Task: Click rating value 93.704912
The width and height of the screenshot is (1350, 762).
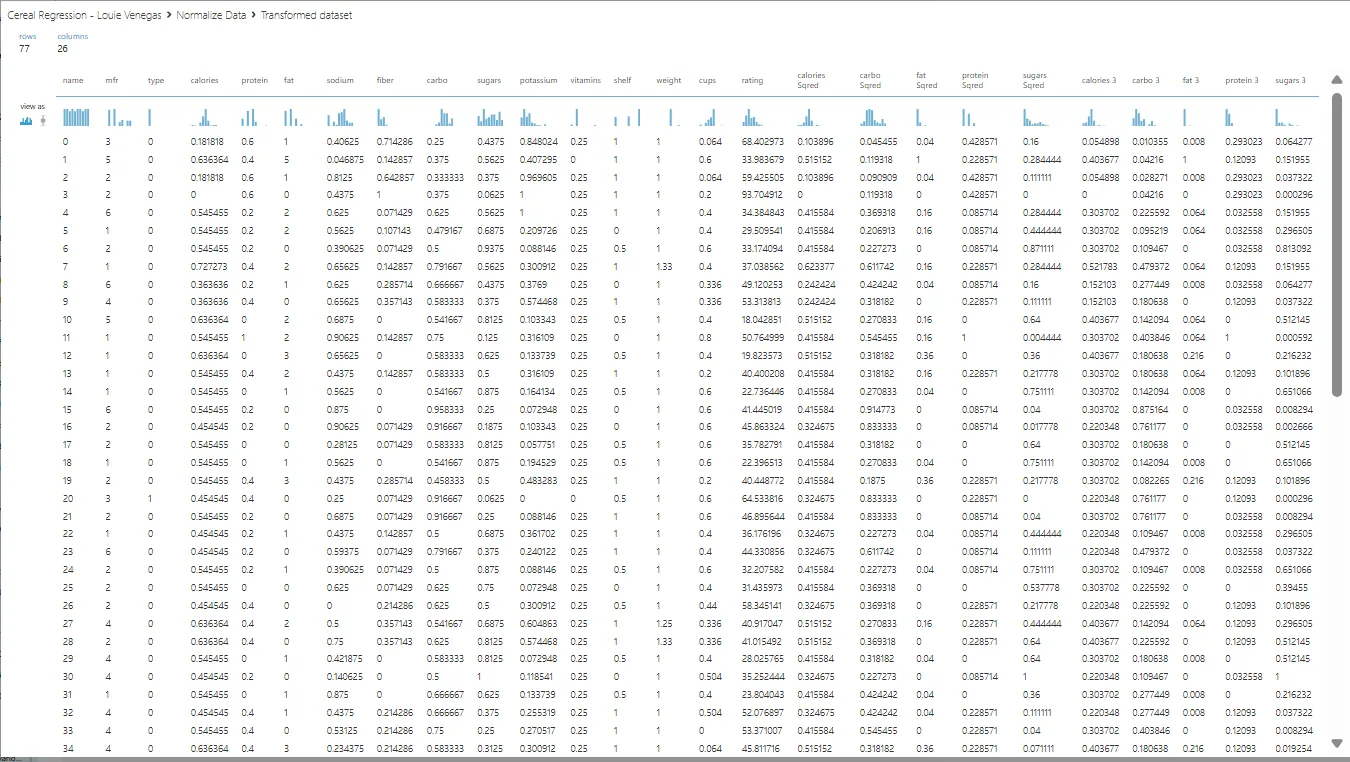Action: (x=763, y=194)
